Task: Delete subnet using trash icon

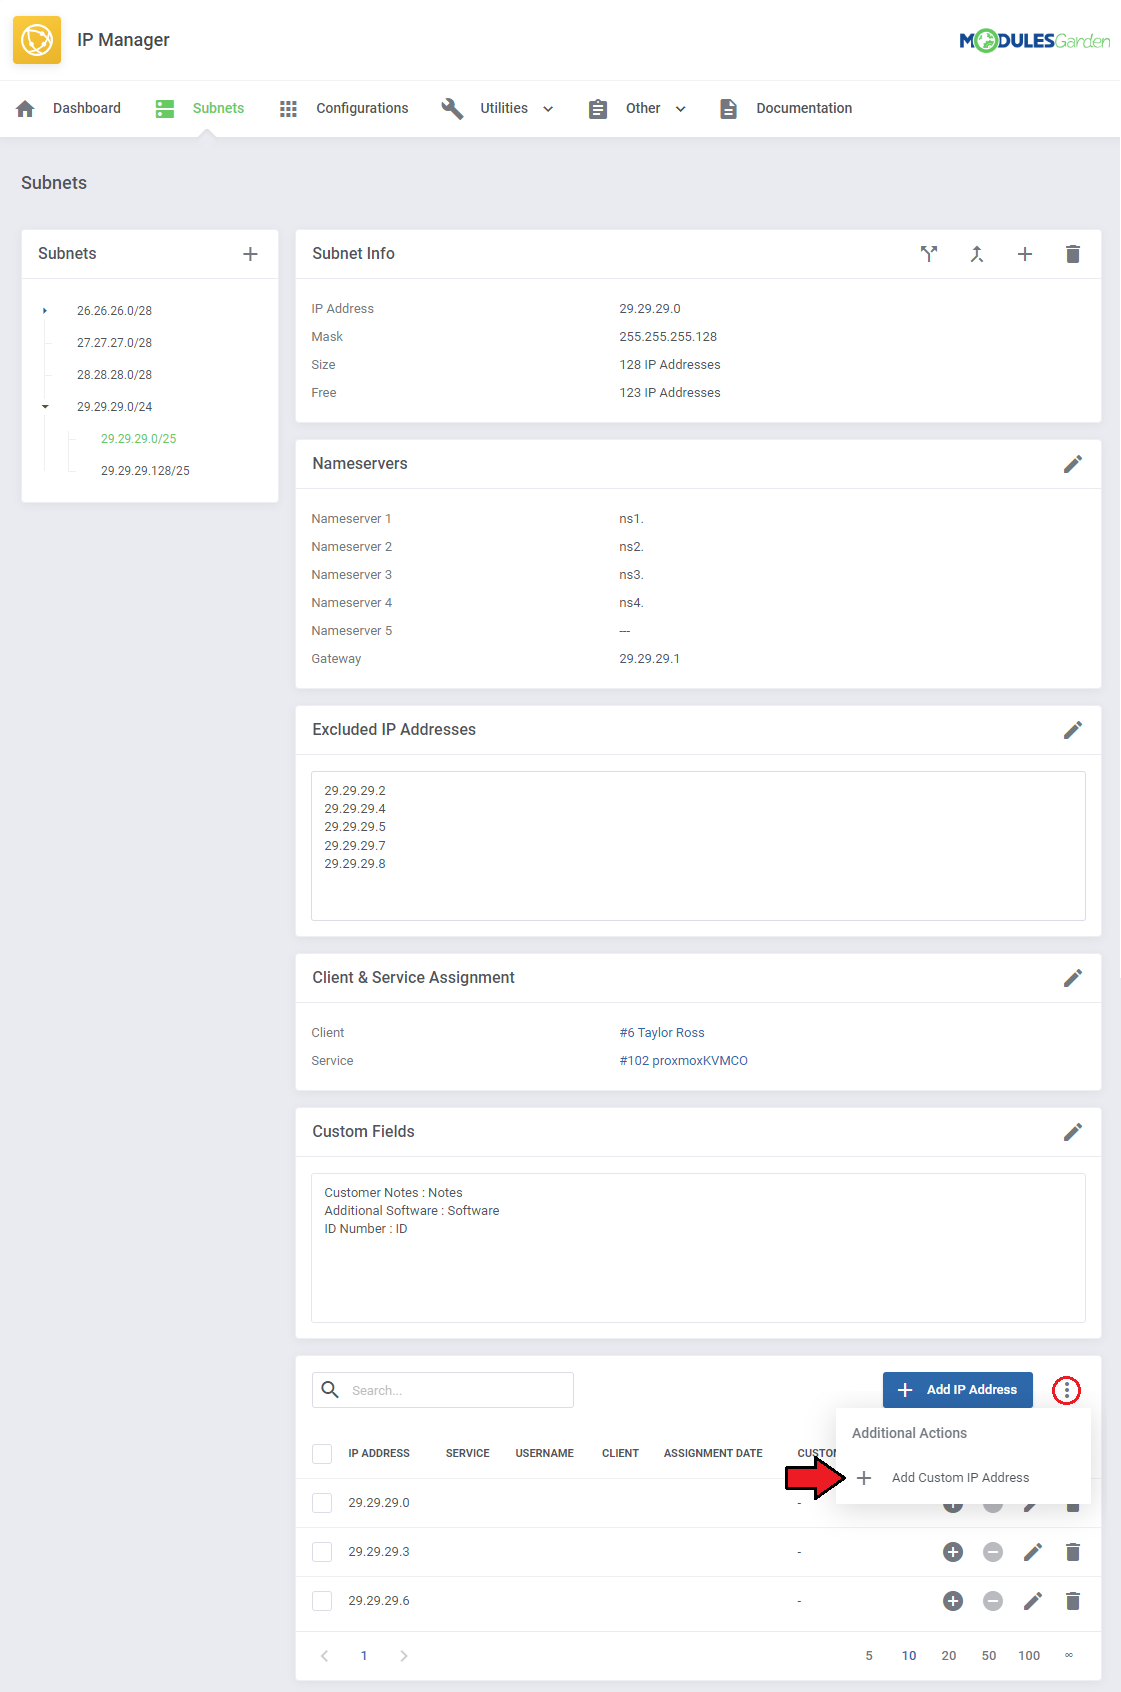Action: tap(1073, 254)
